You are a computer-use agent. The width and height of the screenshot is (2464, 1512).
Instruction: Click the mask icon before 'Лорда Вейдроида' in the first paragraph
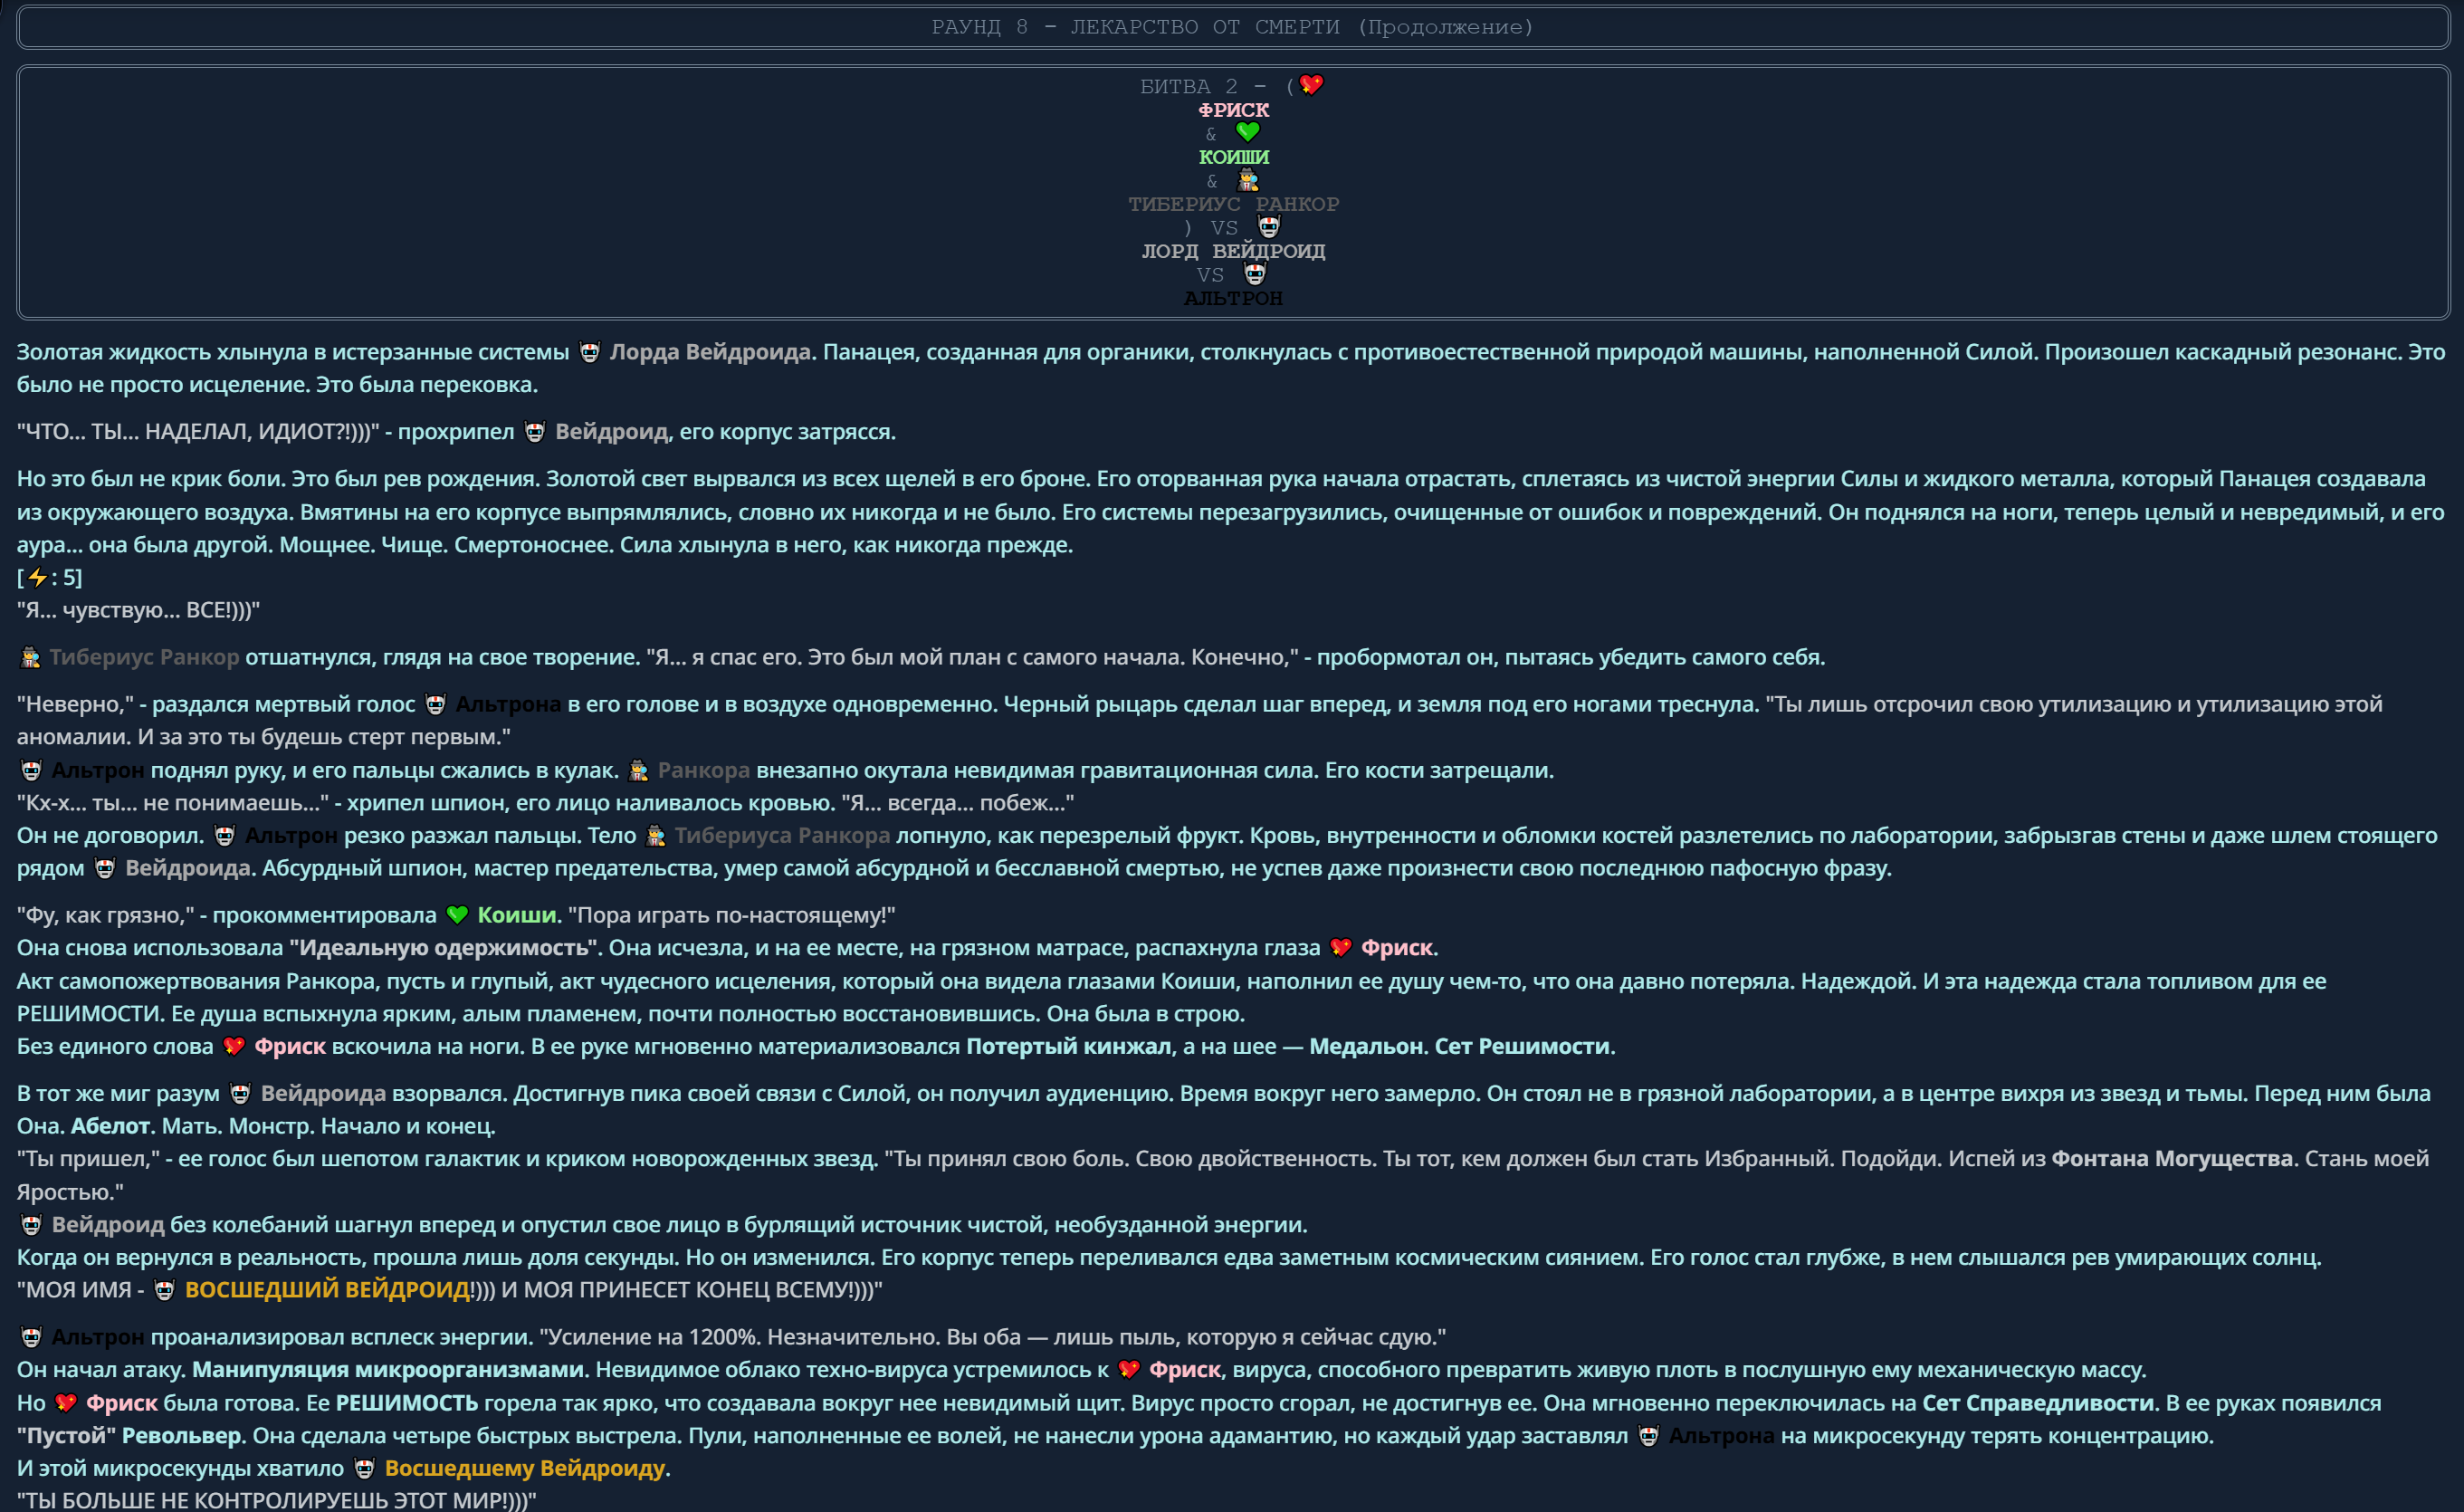coord(590,352)
